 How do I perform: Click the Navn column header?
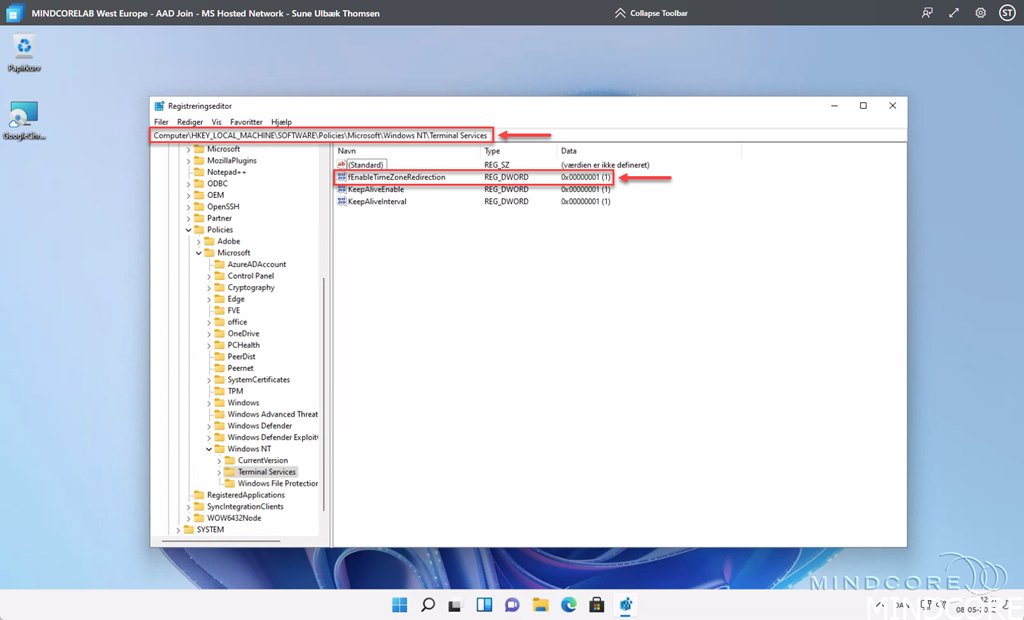(x=347, y=151)
